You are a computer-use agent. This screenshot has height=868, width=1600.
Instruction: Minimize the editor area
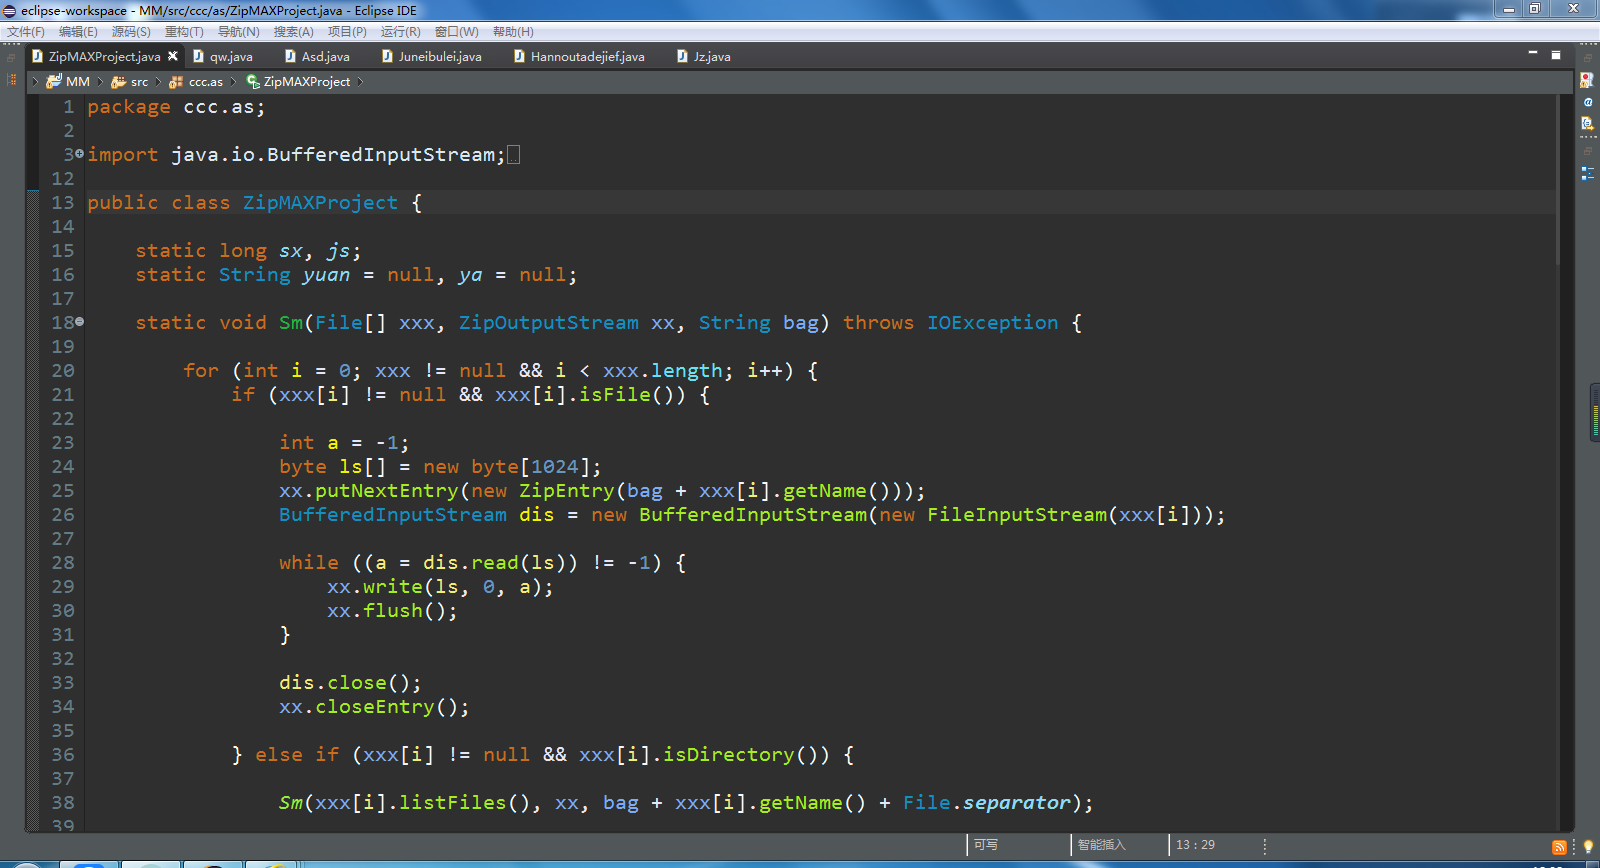(x=1532, y=53)
